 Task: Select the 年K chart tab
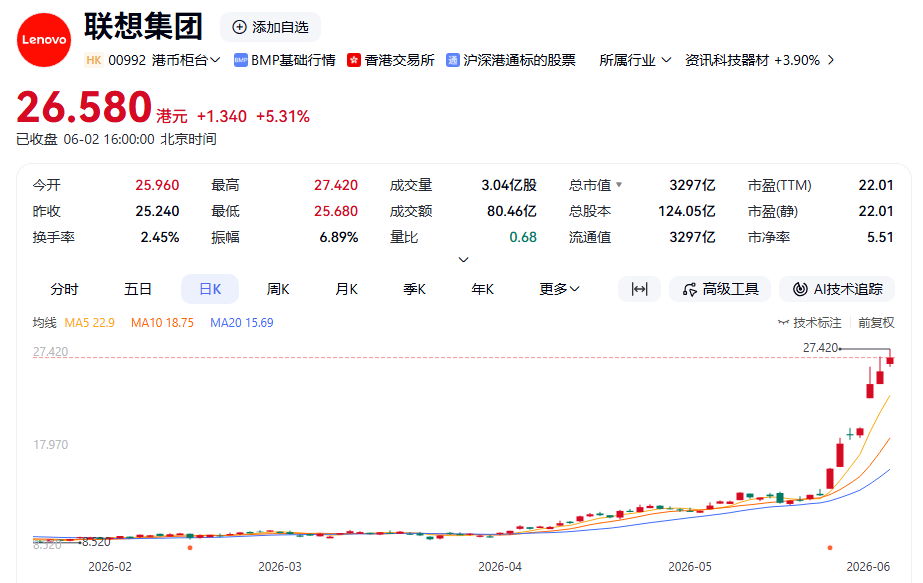[483, 289]
